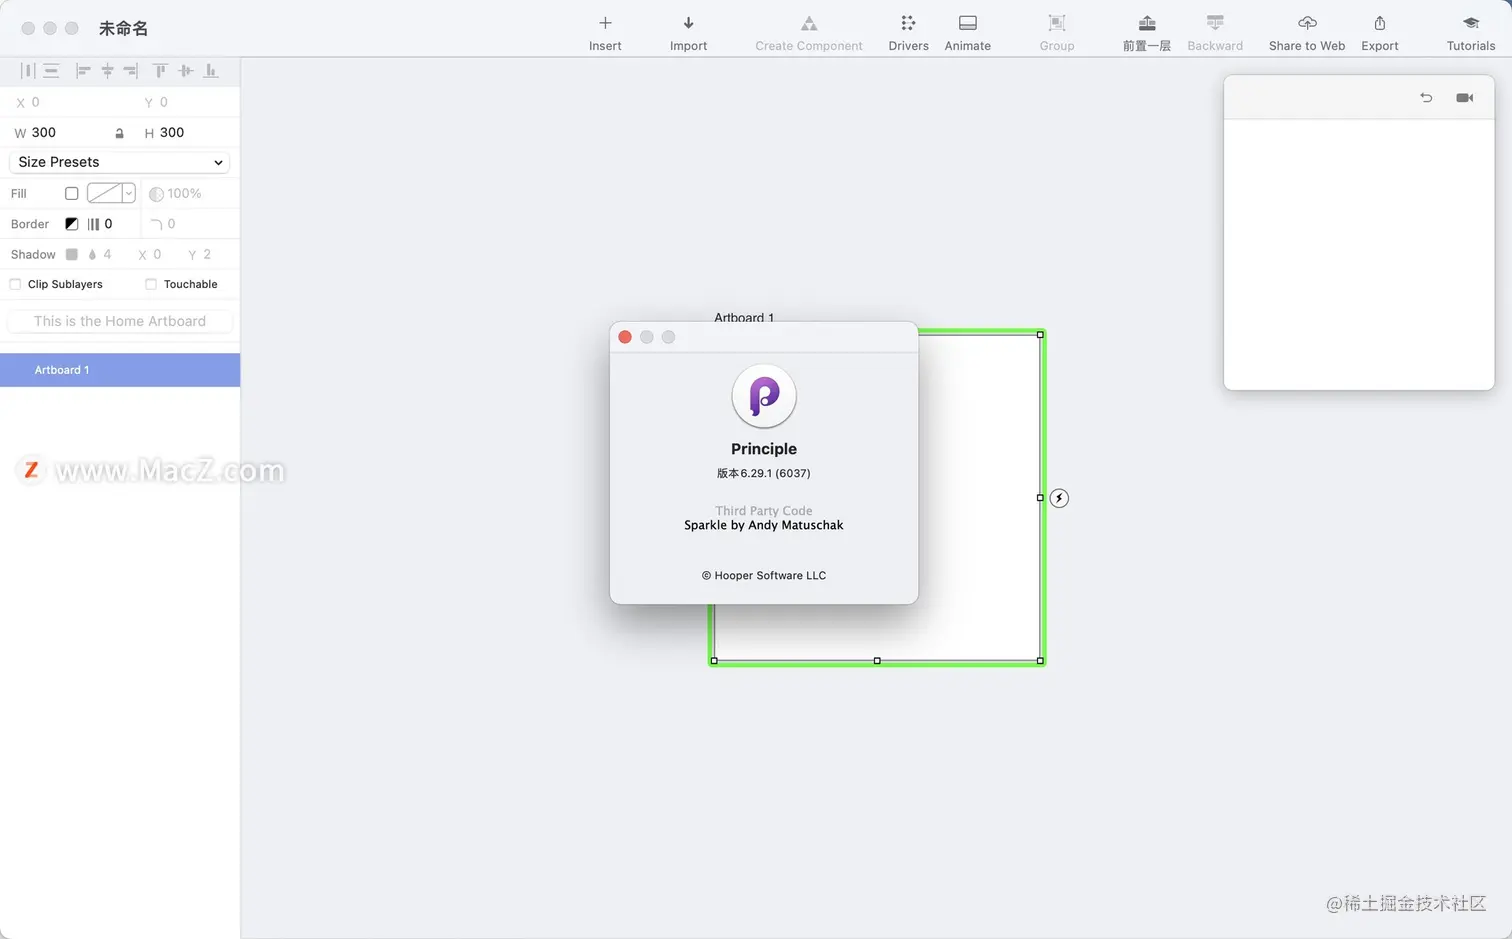Select Artboard 1 in the layer list
The height and width of the screenshot is (939, 1512).
point(120,370)
